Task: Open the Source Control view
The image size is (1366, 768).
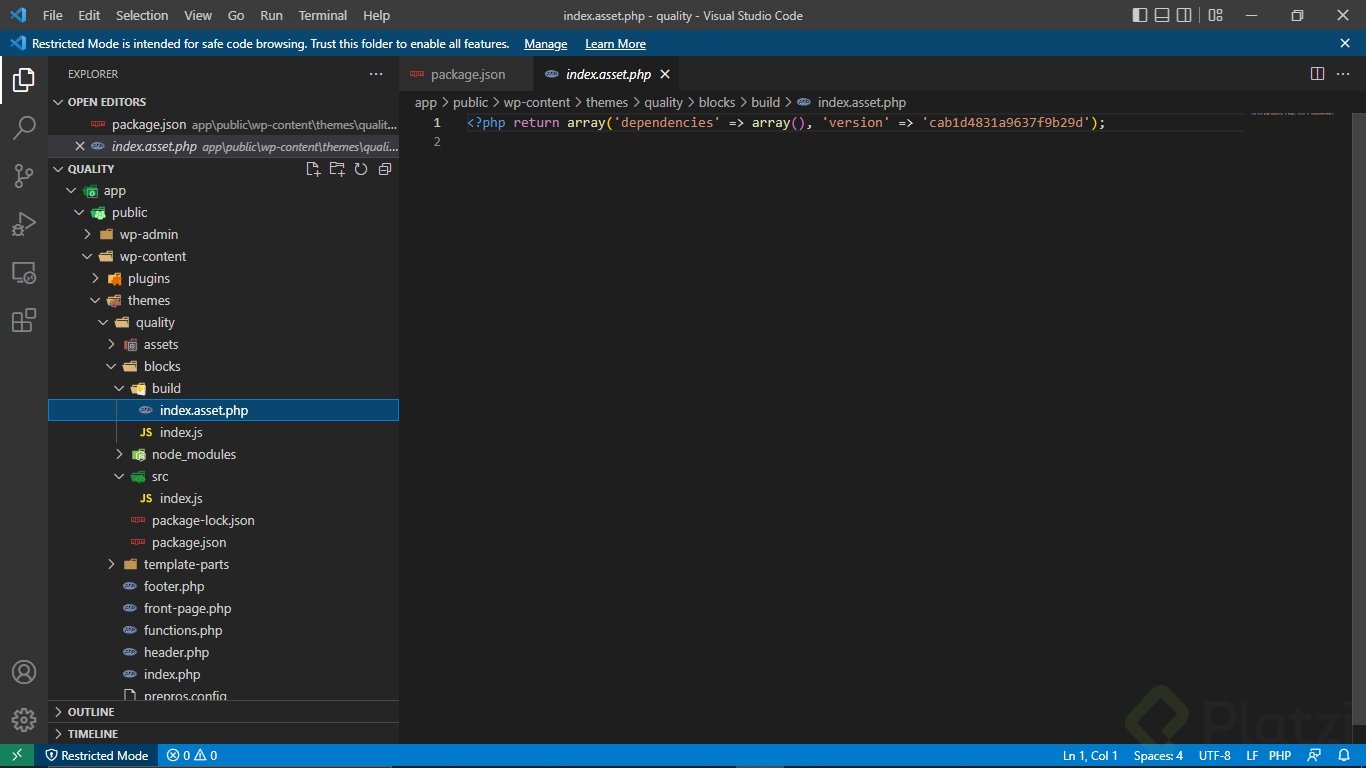Action: click(24, 176)
